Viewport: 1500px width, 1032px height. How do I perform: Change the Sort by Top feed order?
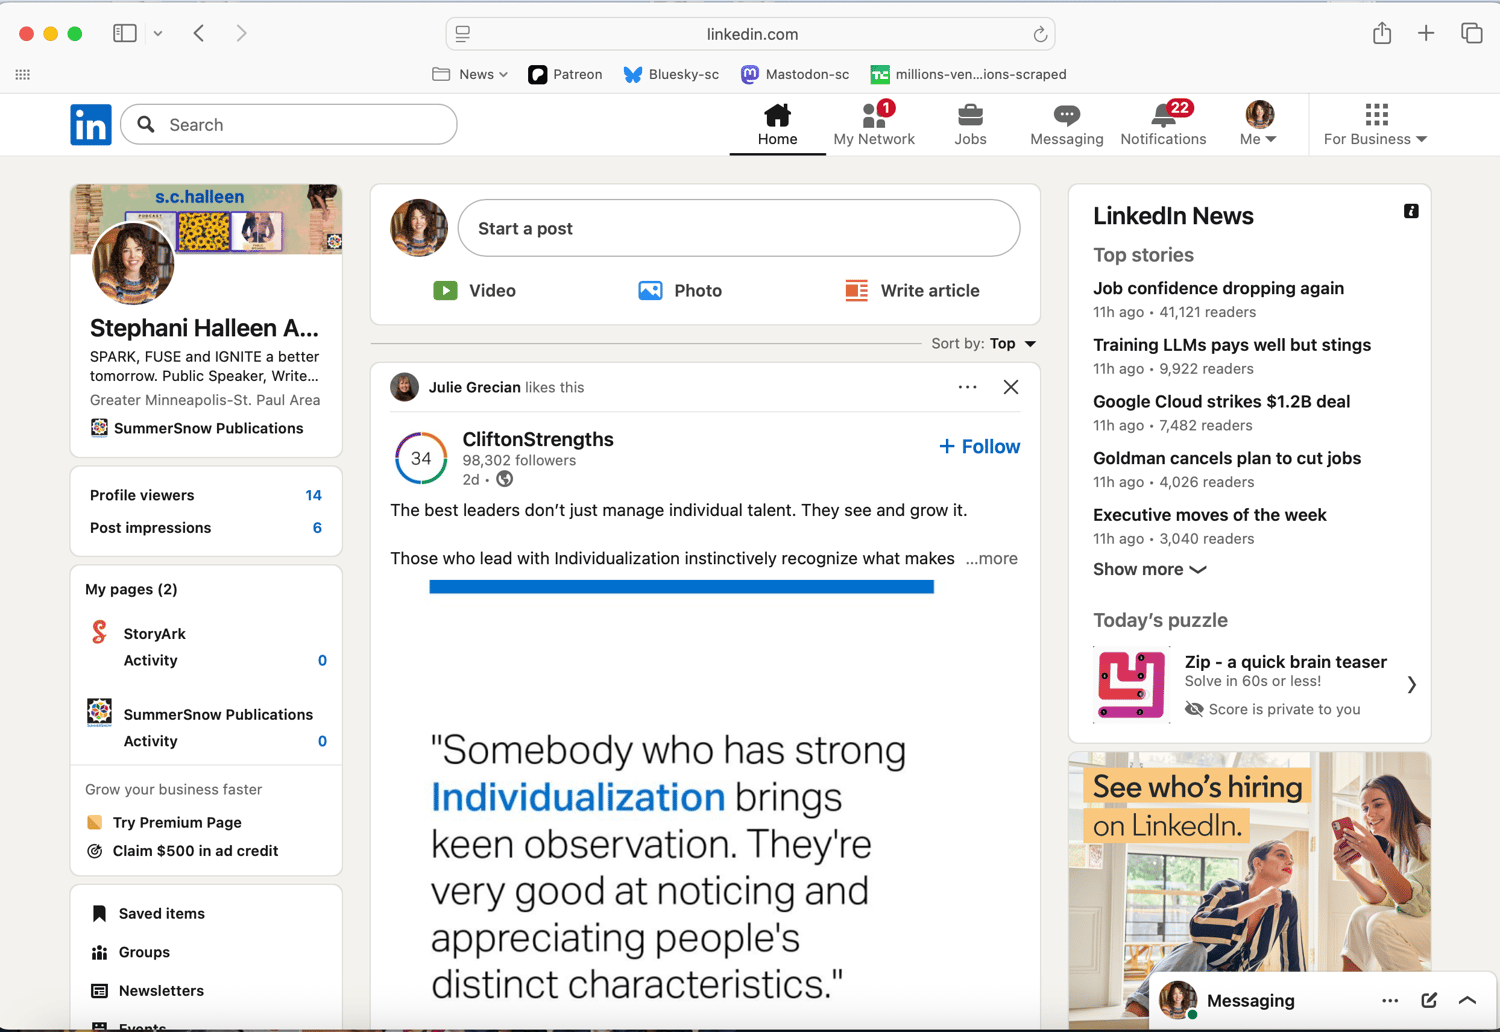984,343
